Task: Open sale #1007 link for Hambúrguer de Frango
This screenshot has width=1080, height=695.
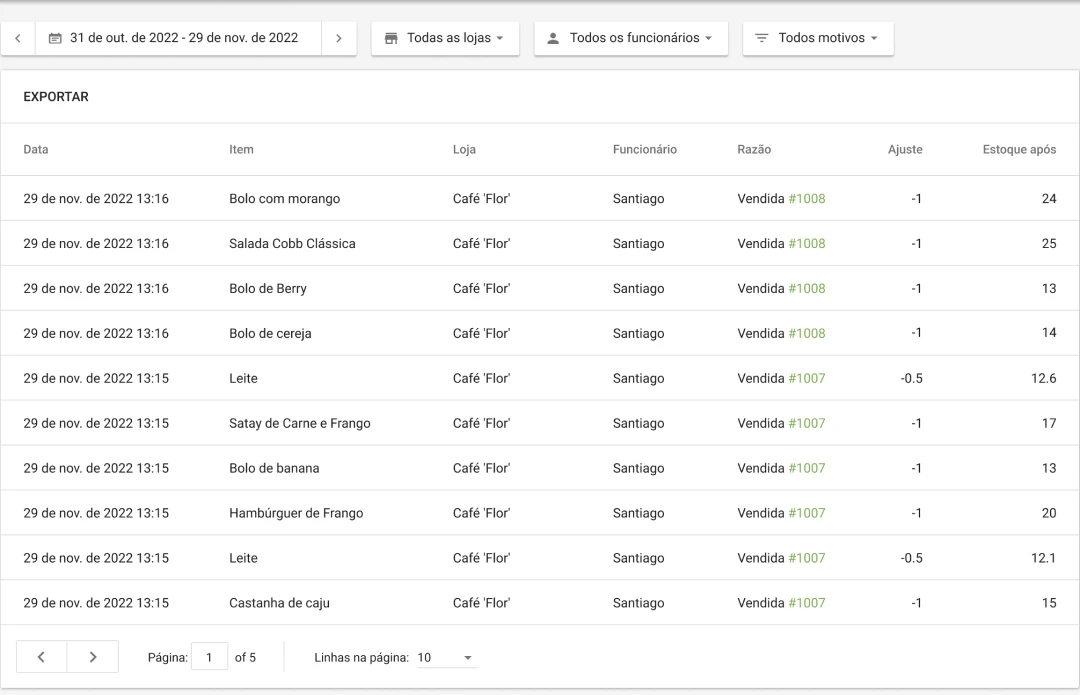Action: pyautogui.click(x=806, y=513)
